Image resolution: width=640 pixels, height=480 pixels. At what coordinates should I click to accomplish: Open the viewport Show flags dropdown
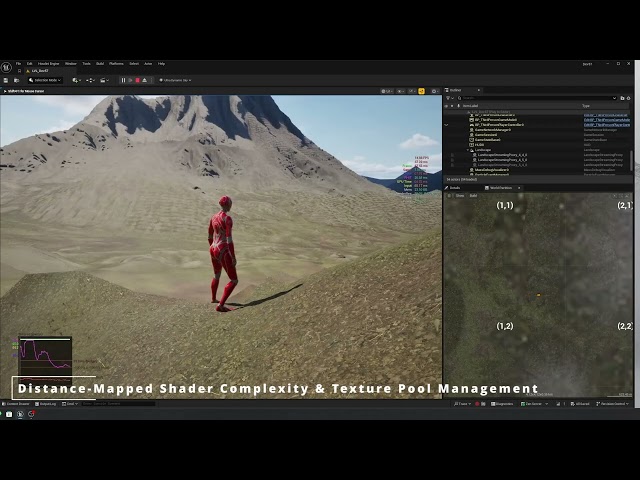pos(401,91)
